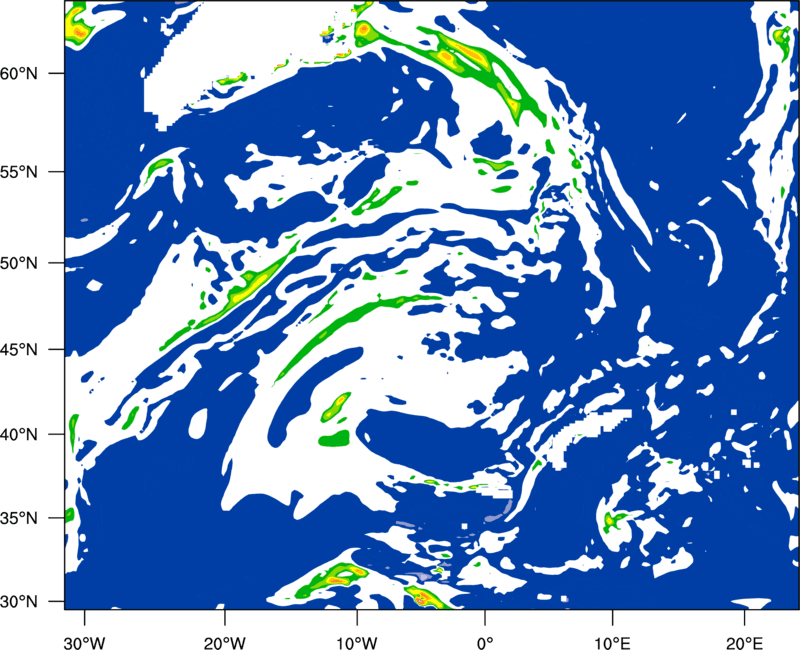Click the 35°N latitude label
Viewport: 800px width, 650px height.
pos(19,518)
